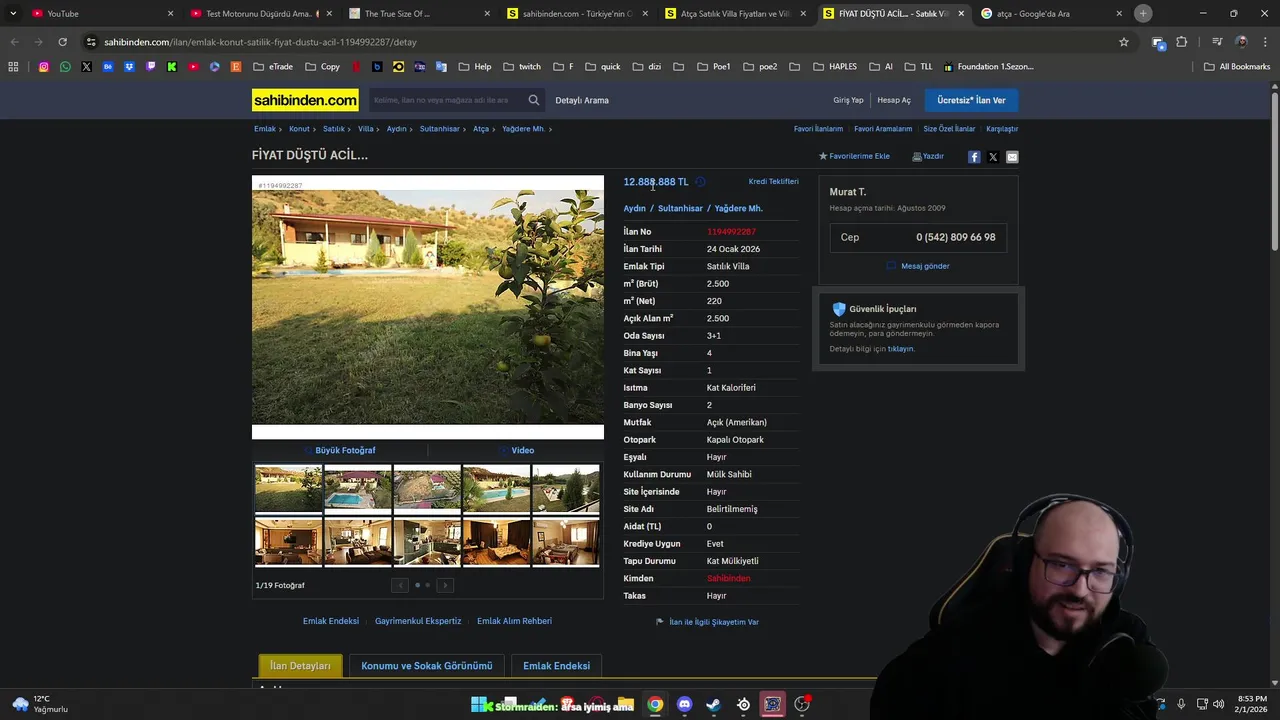
Task: Open the Chrome apps grid icon
Action: (13, 67)
